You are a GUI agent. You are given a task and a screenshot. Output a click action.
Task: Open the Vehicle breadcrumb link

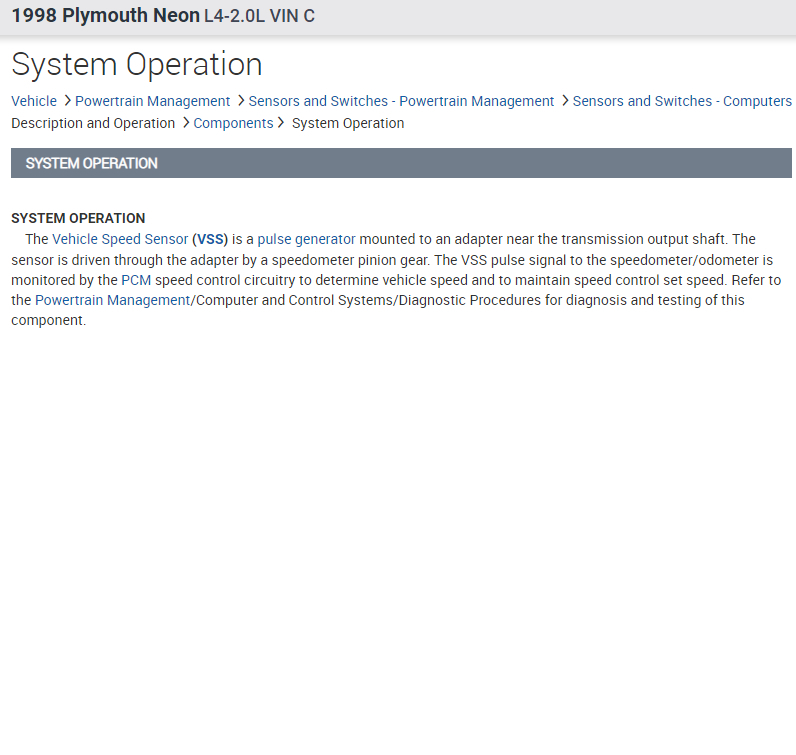click(34, 101)
